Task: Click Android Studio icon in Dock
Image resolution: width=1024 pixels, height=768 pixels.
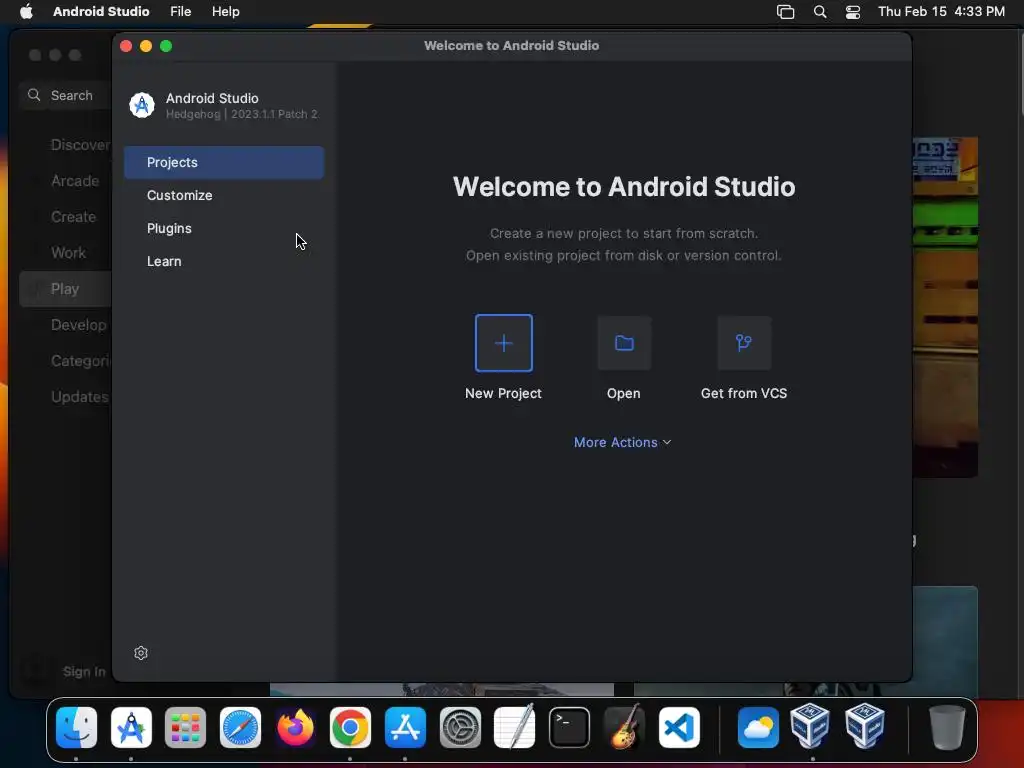Action: point(131,728)
